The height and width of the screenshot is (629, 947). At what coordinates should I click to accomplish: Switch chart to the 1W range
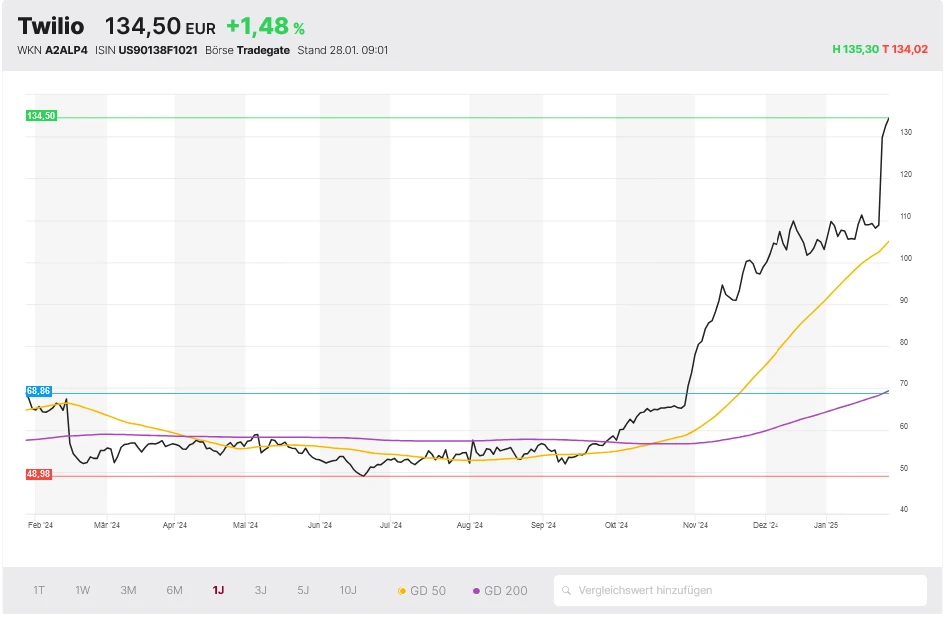click(83, 590)
